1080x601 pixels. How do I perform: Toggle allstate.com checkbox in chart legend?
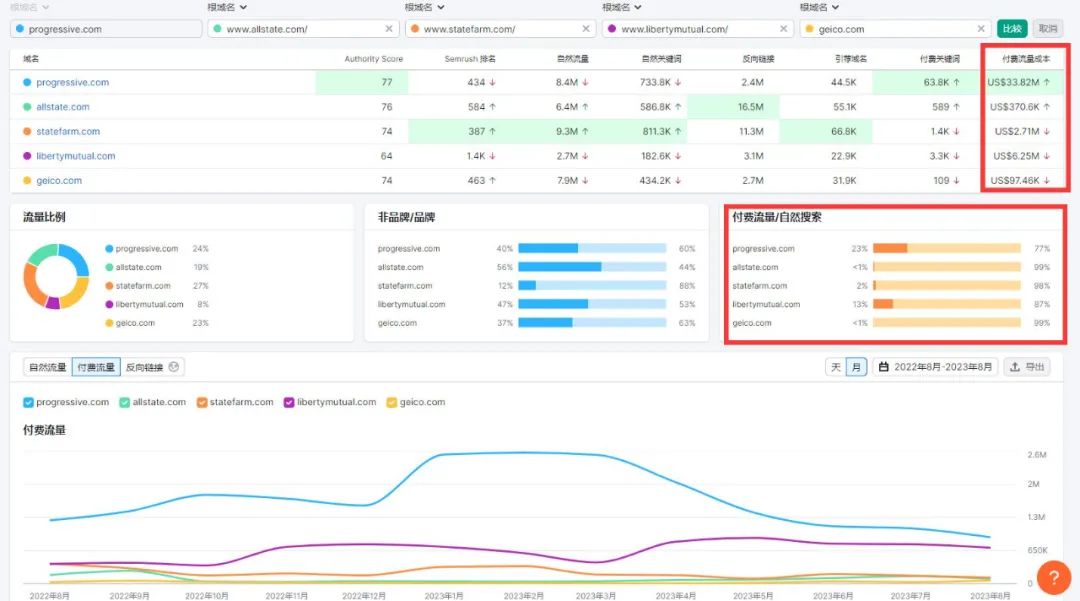(125, 402)
